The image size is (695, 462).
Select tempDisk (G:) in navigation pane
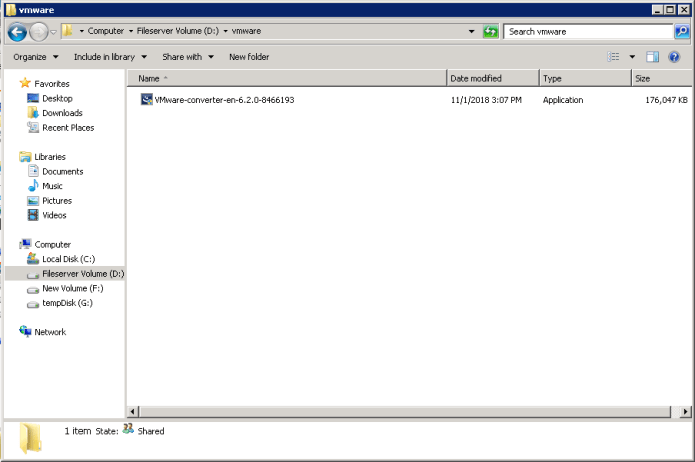[67, 303]
